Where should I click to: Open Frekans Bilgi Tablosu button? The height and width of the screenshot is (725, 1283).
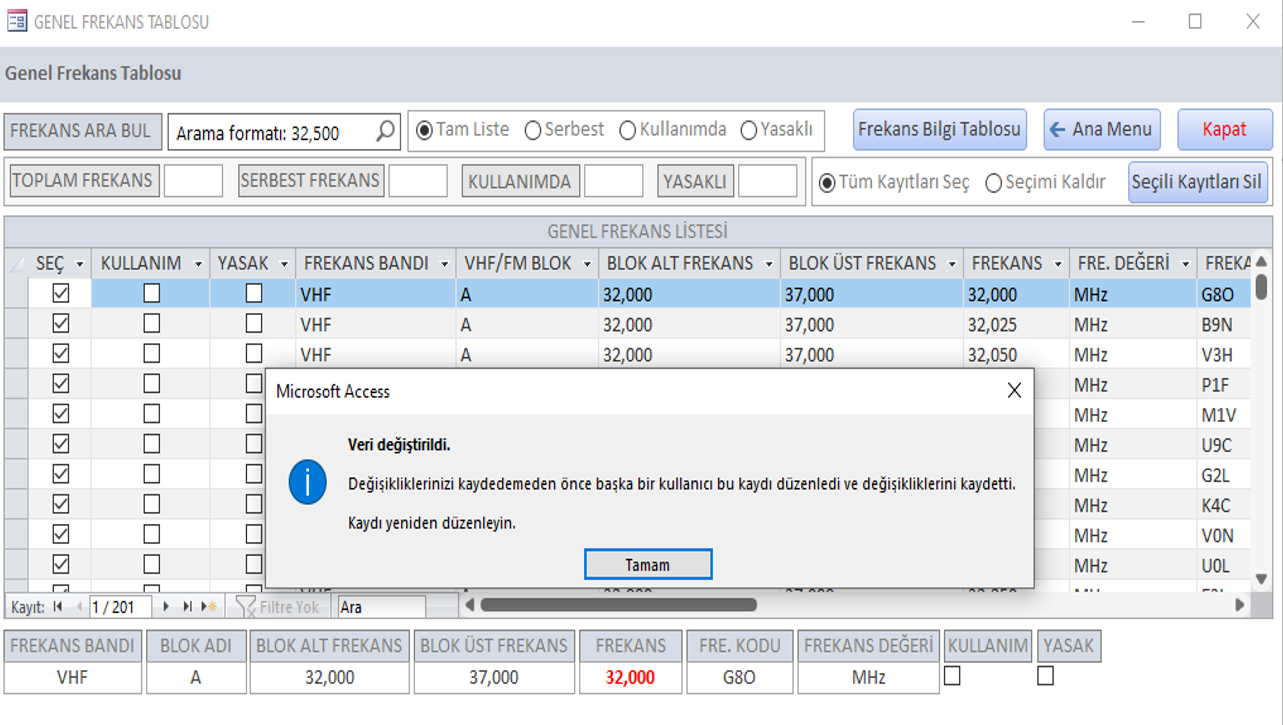pos(940,129)
